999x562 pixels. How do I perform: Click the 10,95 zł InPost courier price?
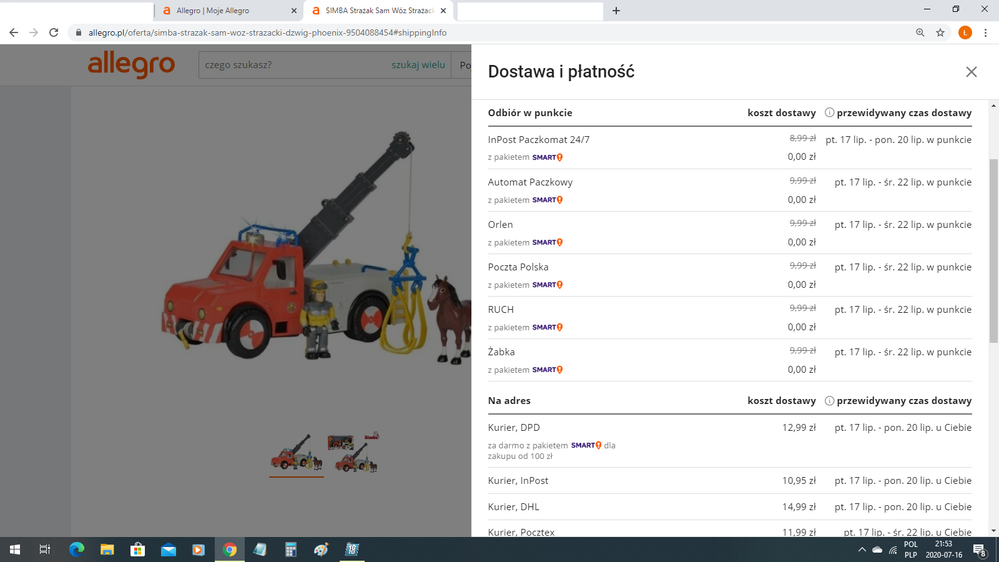click(x=799, y=480)
